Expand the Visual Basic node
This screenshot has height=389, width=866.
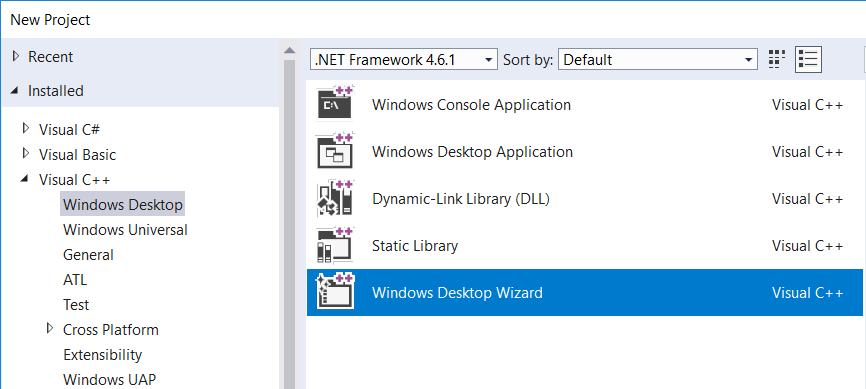click(25, 153)
